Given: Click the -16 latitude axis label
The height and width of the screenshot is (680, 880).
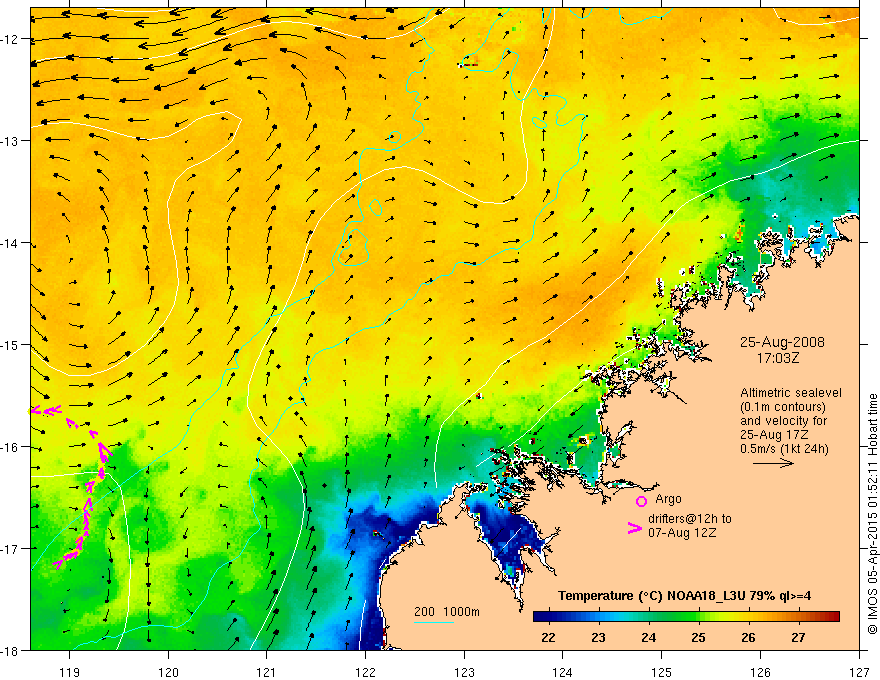Looking at the screenshot, I should click(x=10, y=447).
